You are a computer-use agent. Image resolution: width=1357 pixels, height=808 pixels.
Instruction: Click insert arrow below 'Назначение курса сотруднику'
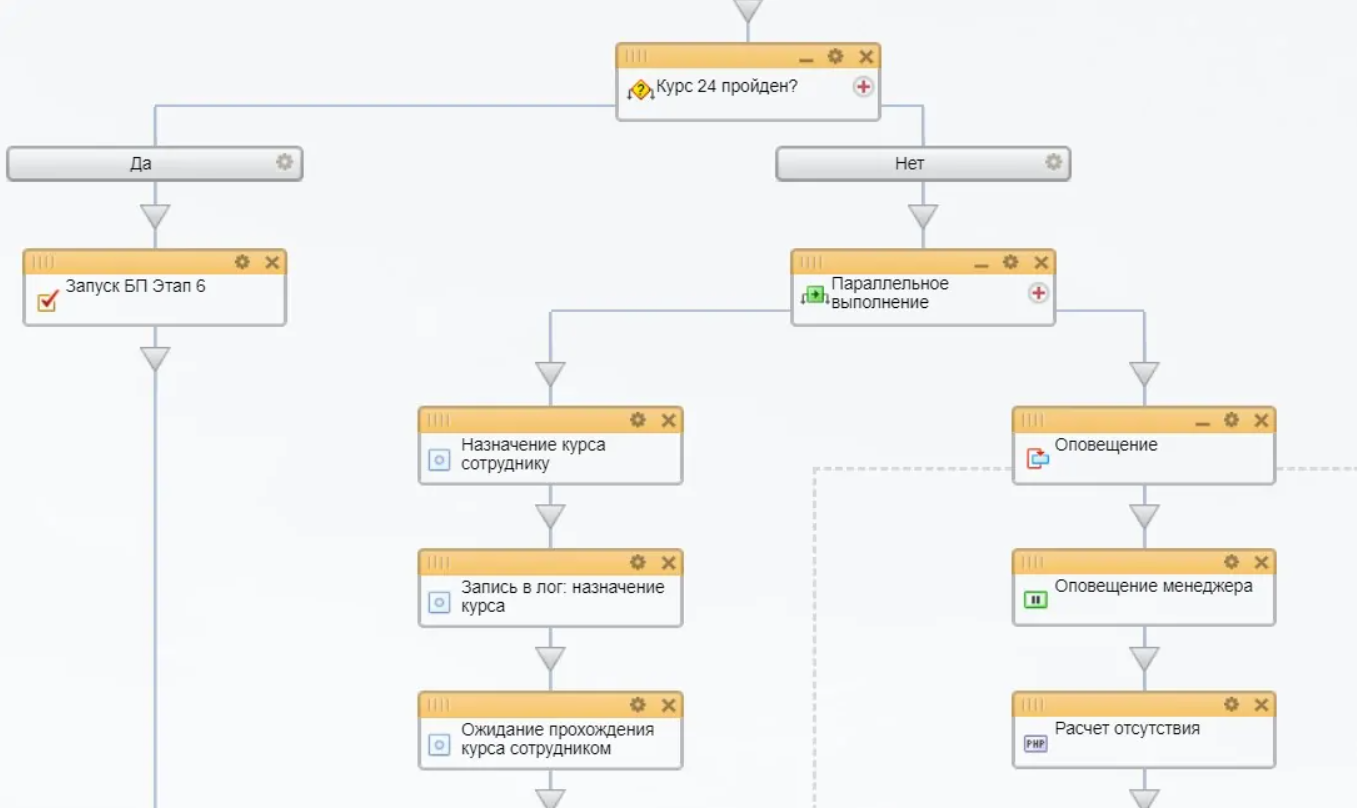tap(550, 516)
